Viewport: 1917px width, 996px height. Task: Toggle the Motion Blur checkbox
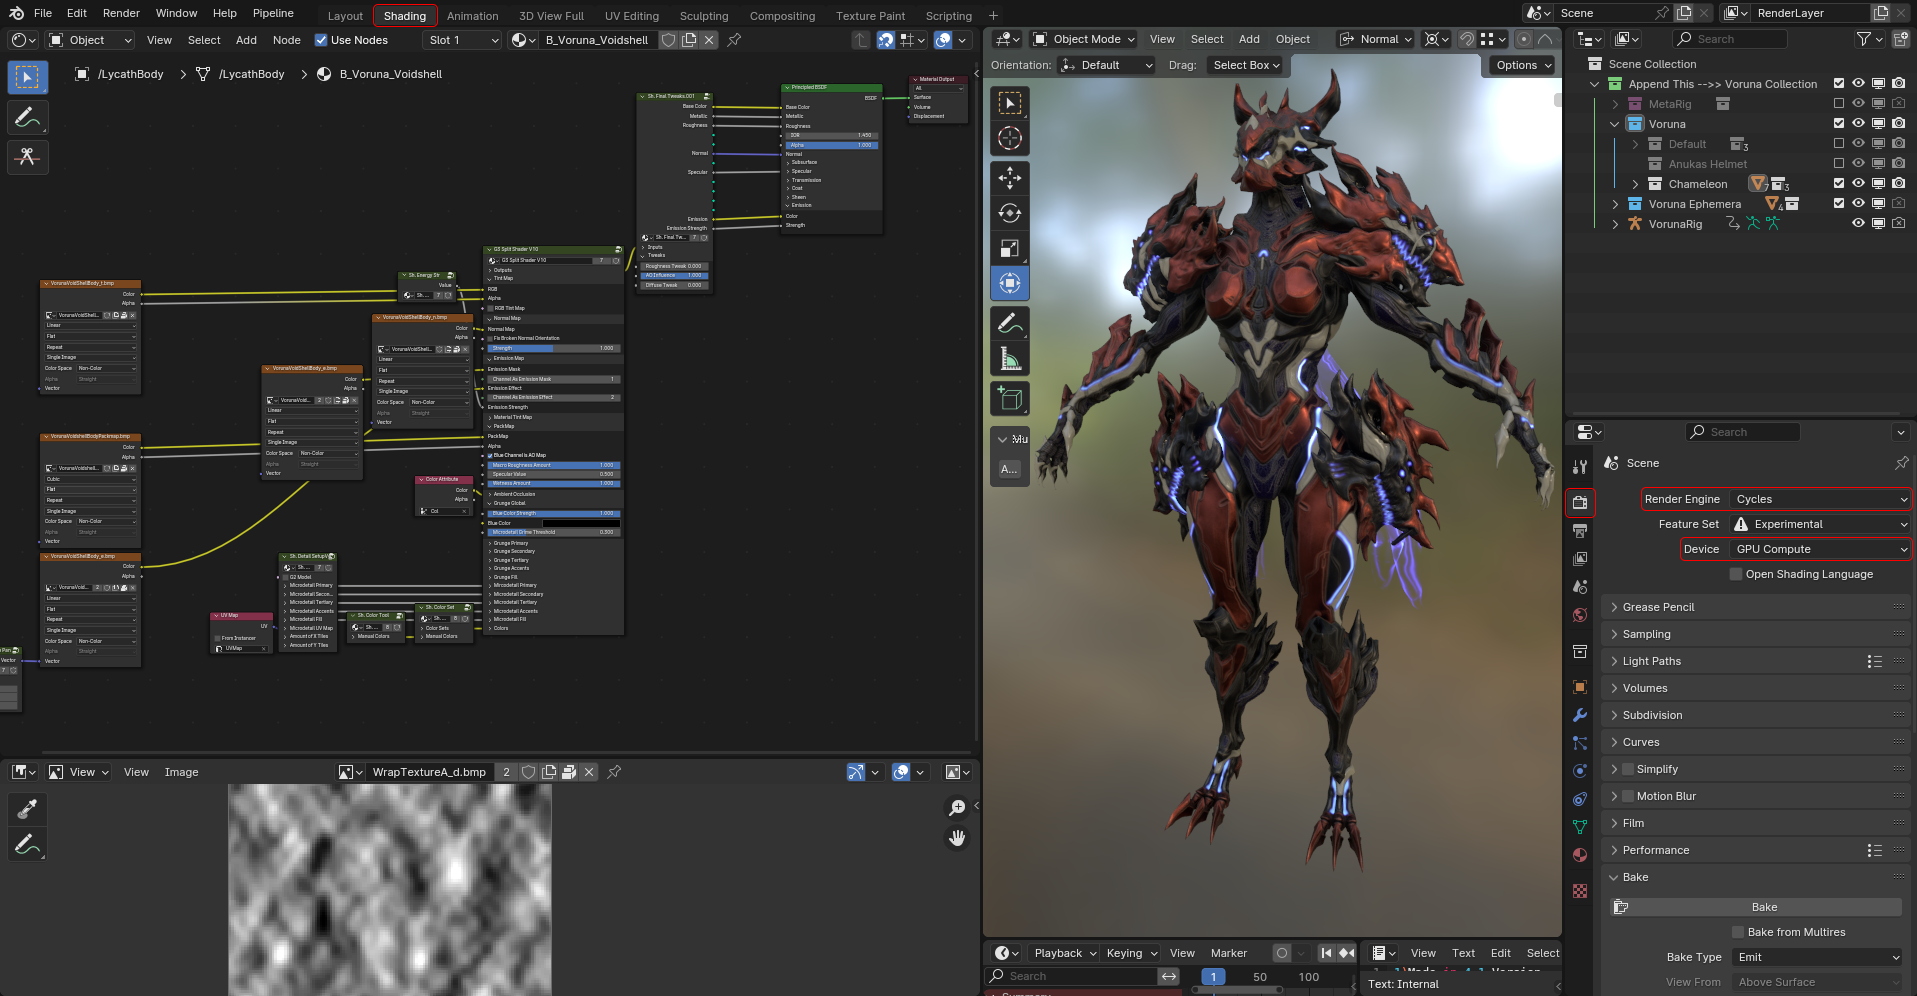coord(1628,796)
